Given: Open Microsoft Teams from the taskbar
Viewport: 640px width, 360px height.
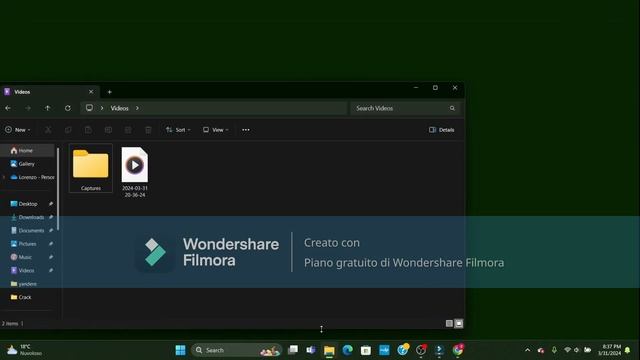Looking at the screenshot, I should click(x=311, y=350).
